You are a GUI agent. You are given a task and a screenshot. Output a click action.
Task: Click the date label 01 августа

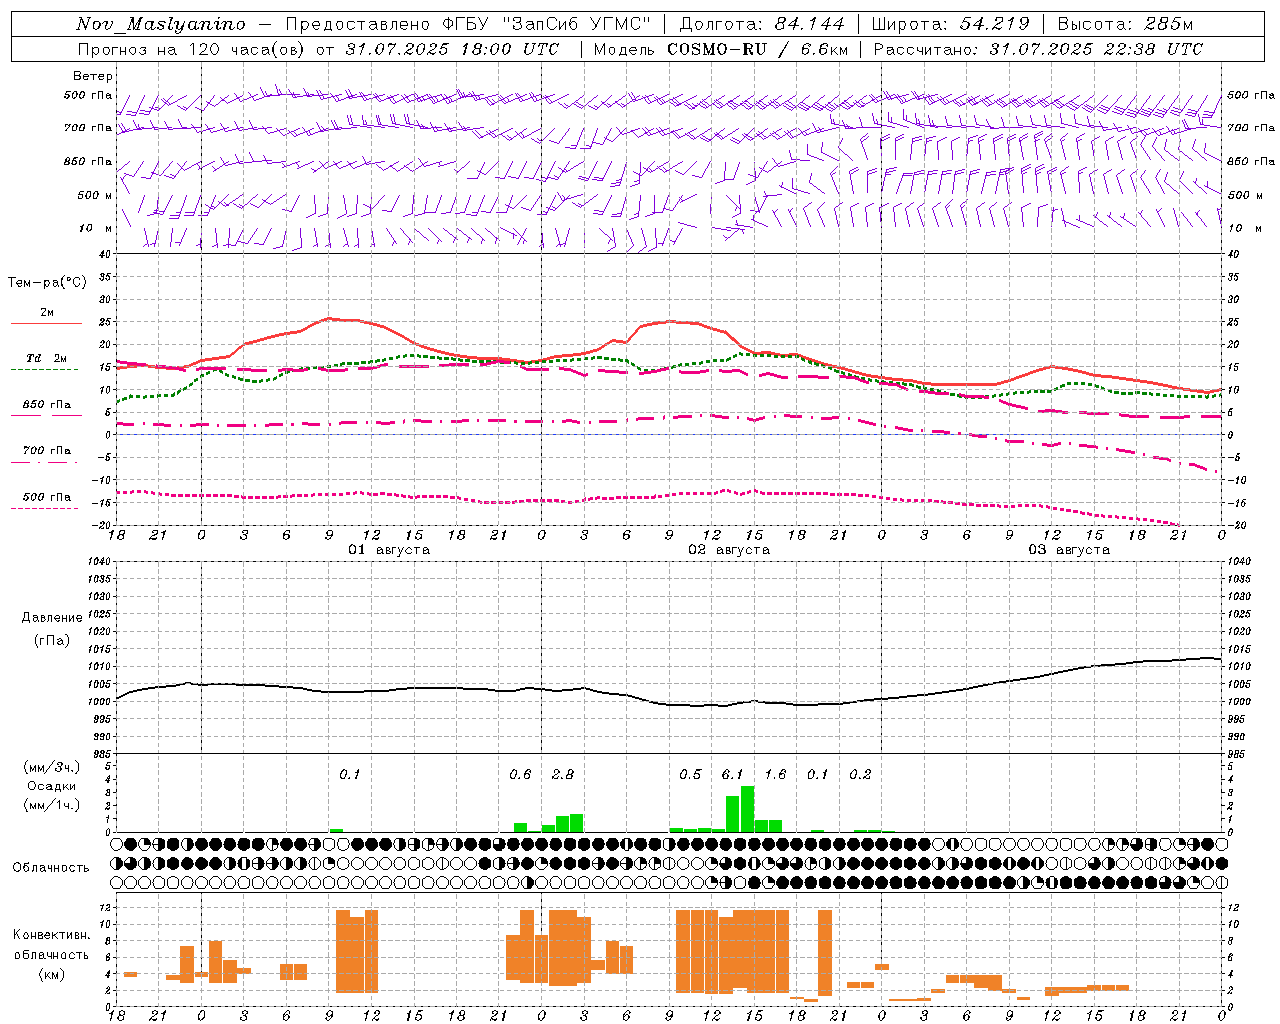[389, 550]
